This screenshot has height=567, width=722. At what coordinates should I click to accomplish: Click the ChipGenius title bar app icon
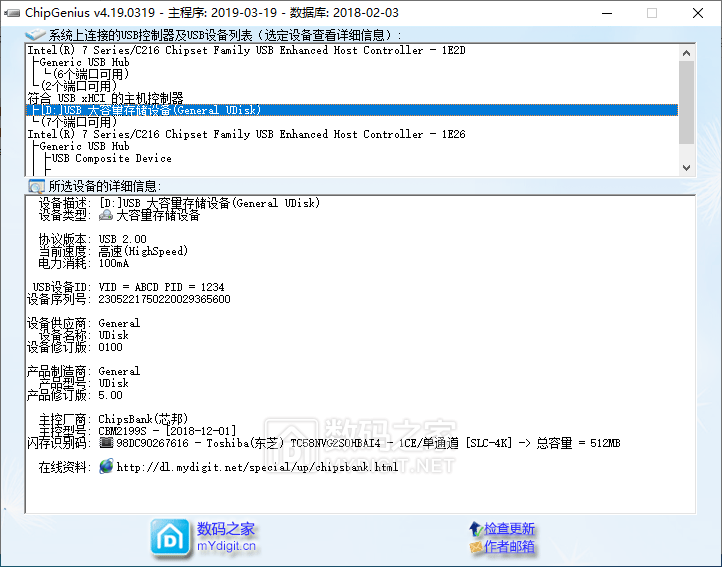[x=12, y=13]
